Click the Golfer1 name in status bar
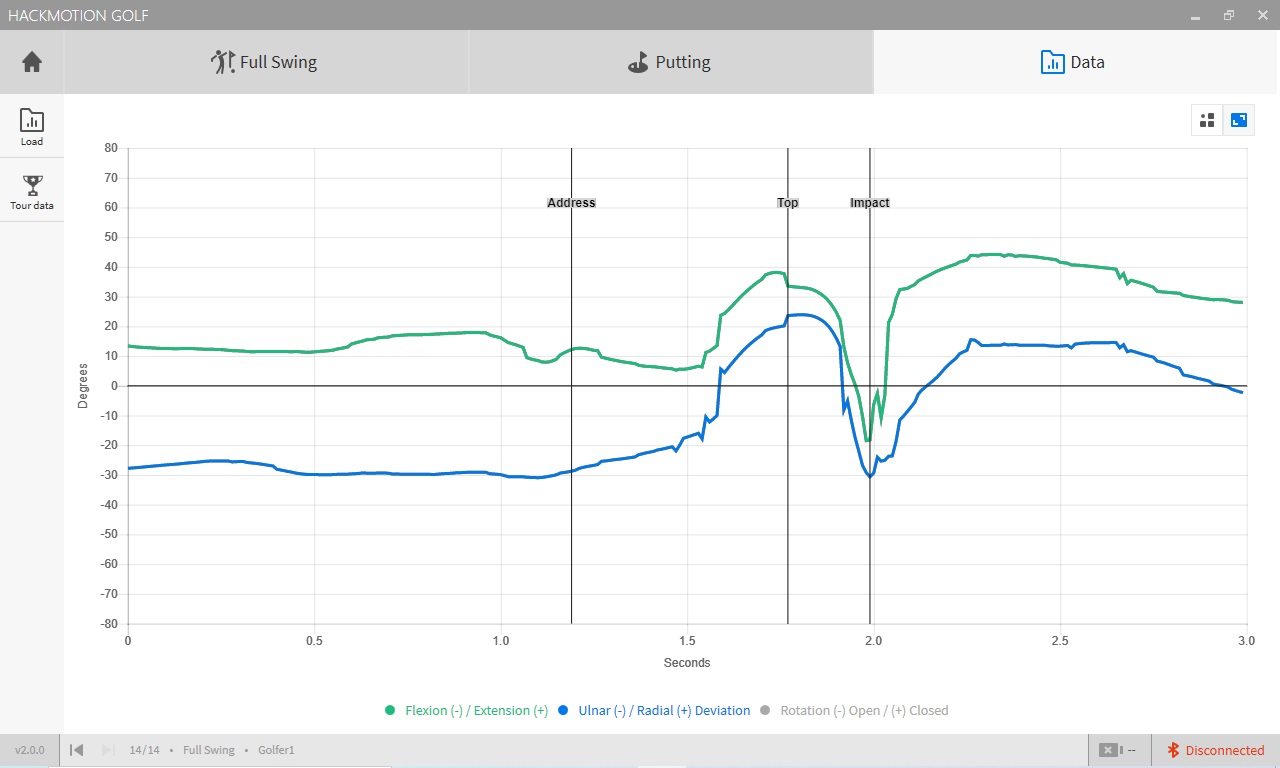Viewport: 1280px width, 768px height. click(x=276, y=750)
